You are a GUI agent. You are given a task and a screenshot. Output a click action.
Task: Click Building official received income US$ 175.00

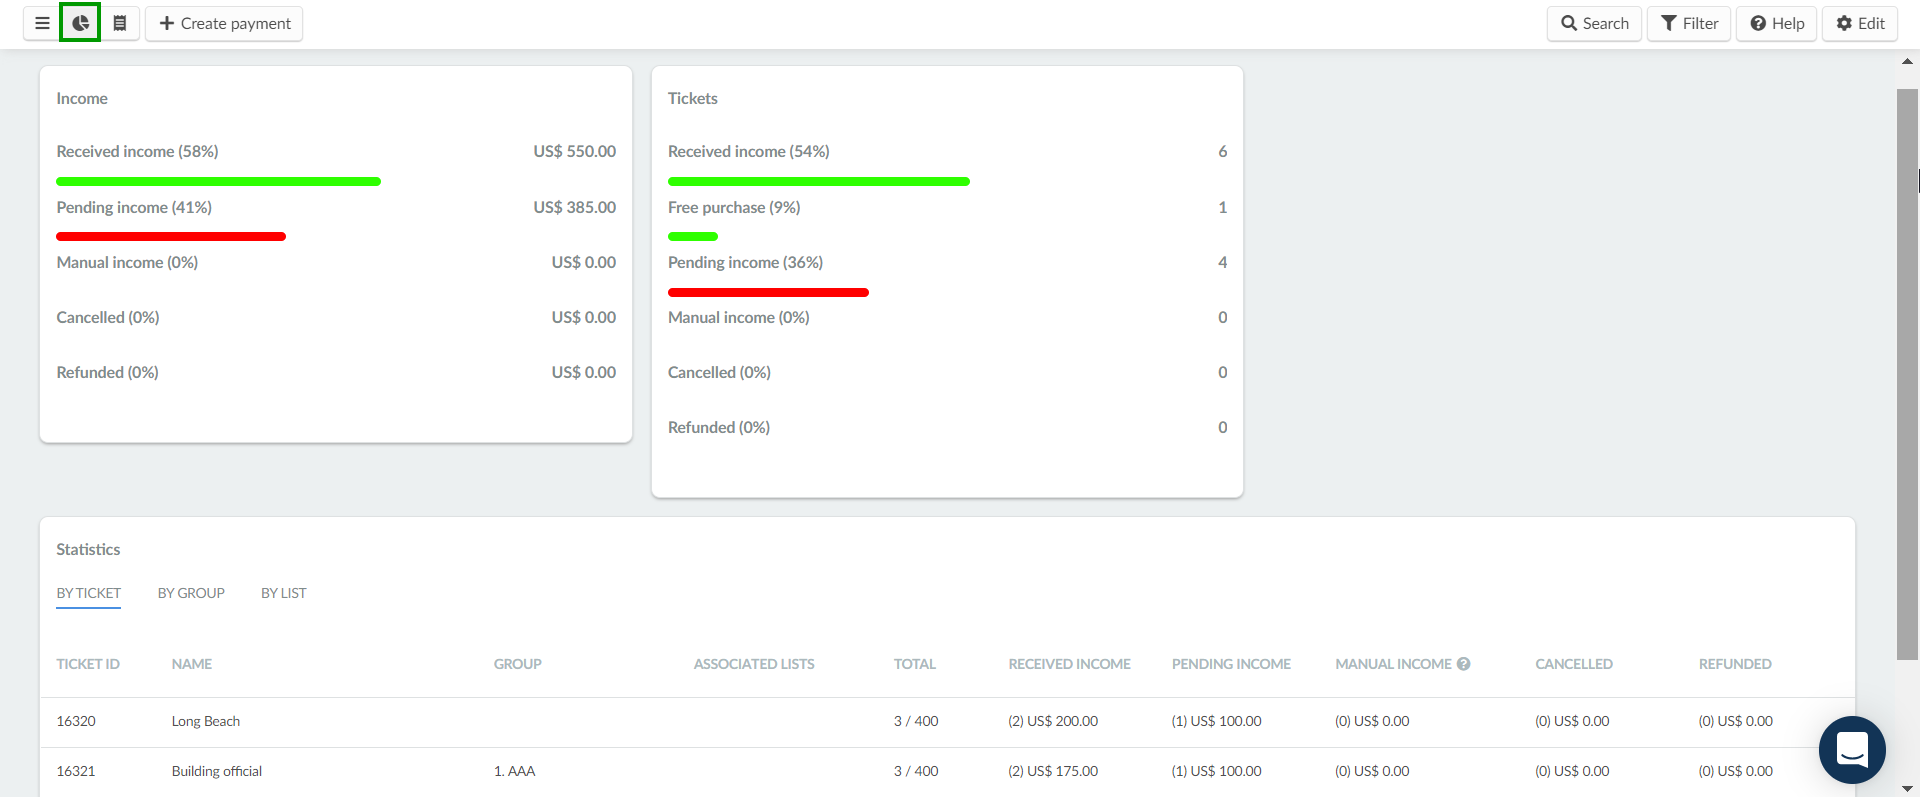point(1053,771)
